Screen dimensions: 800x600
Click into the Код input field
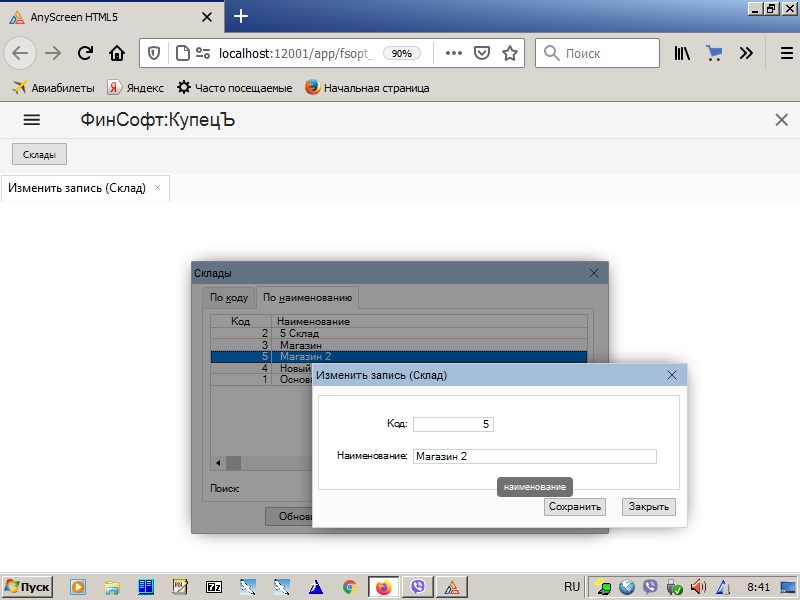pos(453,424)
